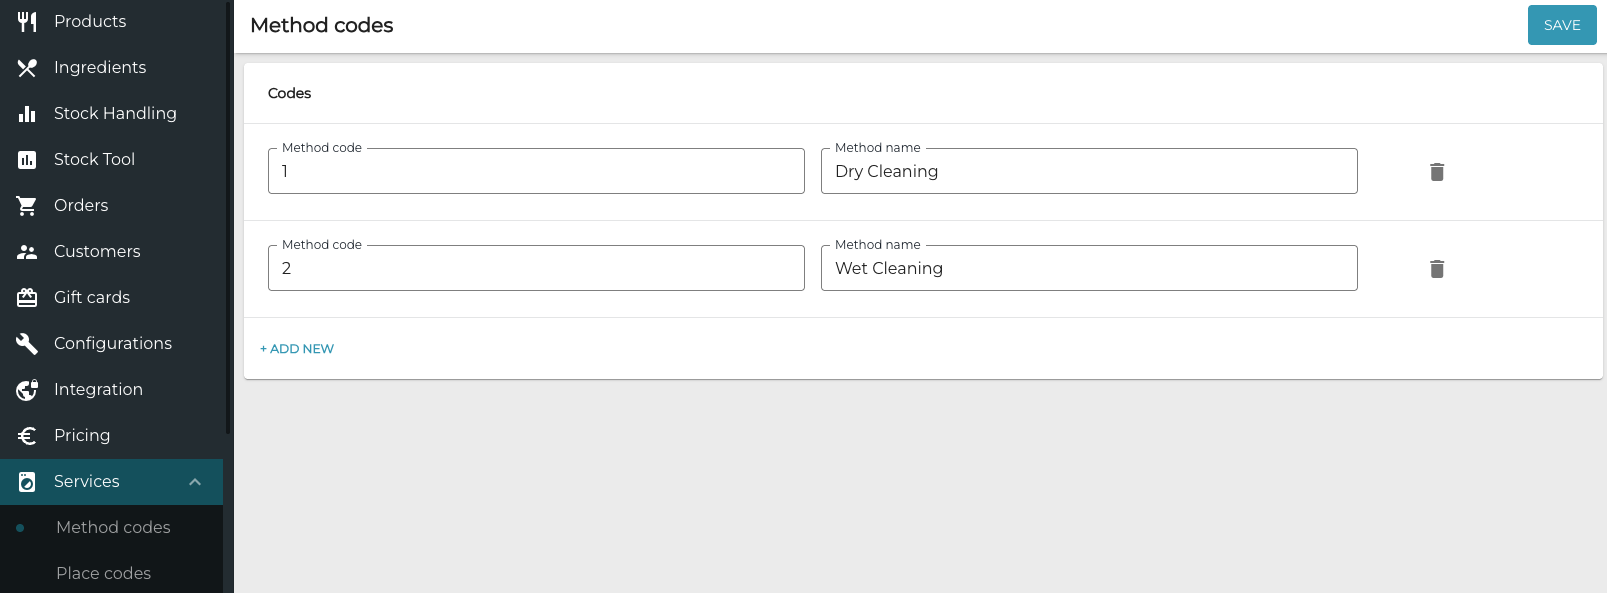Click the Method codes page heading
Screen dimensions: 1607x593
(321, 25)
